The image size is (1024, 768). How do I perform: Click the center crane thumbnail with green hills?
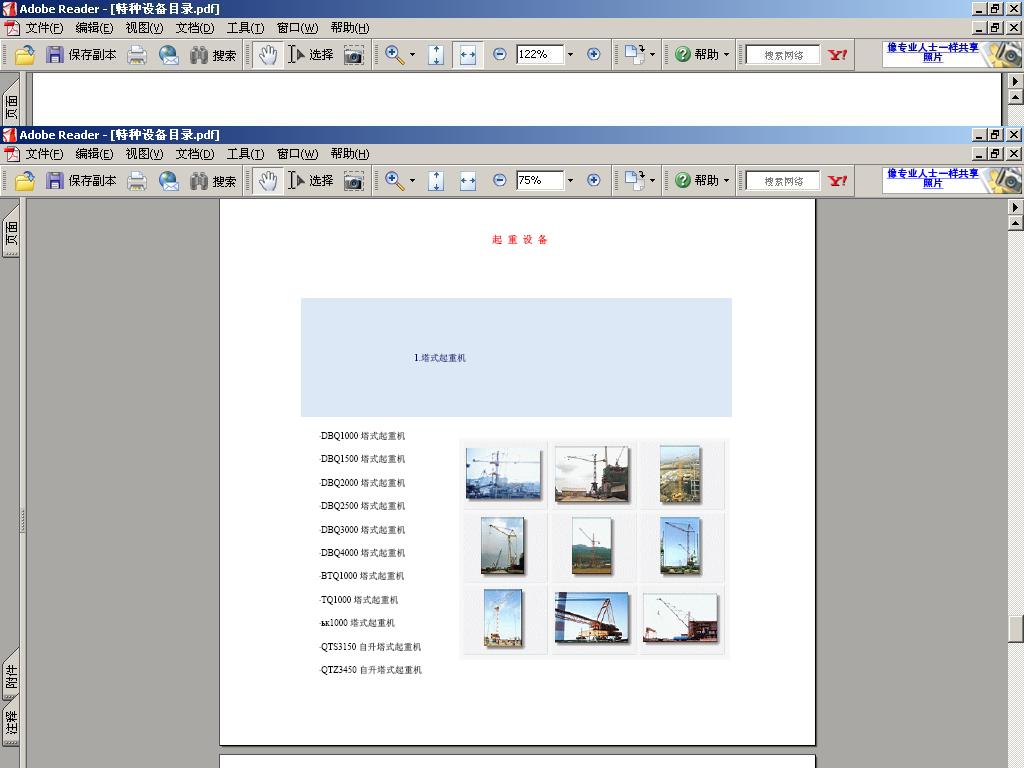tap(592, 547)
